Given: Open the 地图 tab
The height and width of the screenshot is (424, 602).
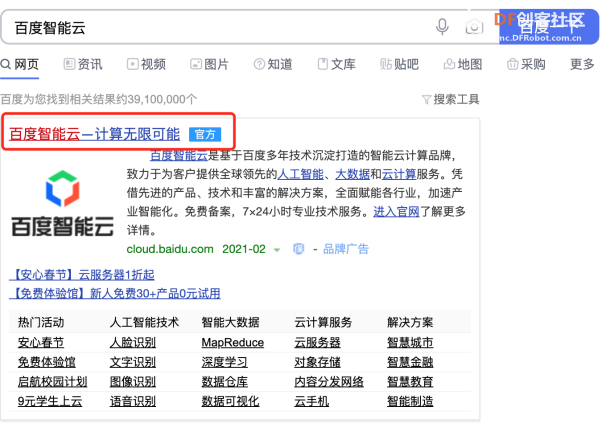Looking at the screenshot, I should (x=463, y=64).
